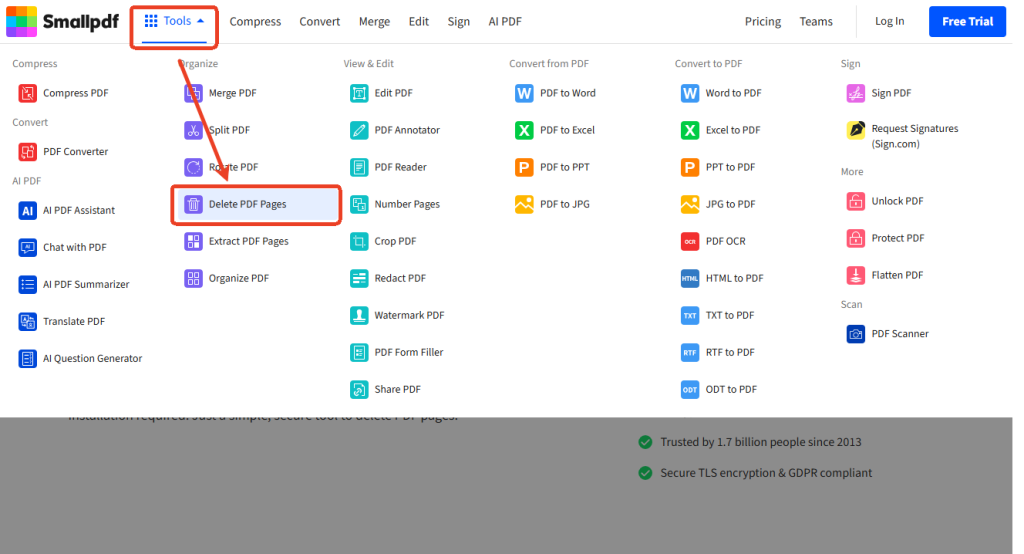Click the AI PDF Summarizer icon
The width and height of the screenshot is (1024, 554).
tap(27, 284)
